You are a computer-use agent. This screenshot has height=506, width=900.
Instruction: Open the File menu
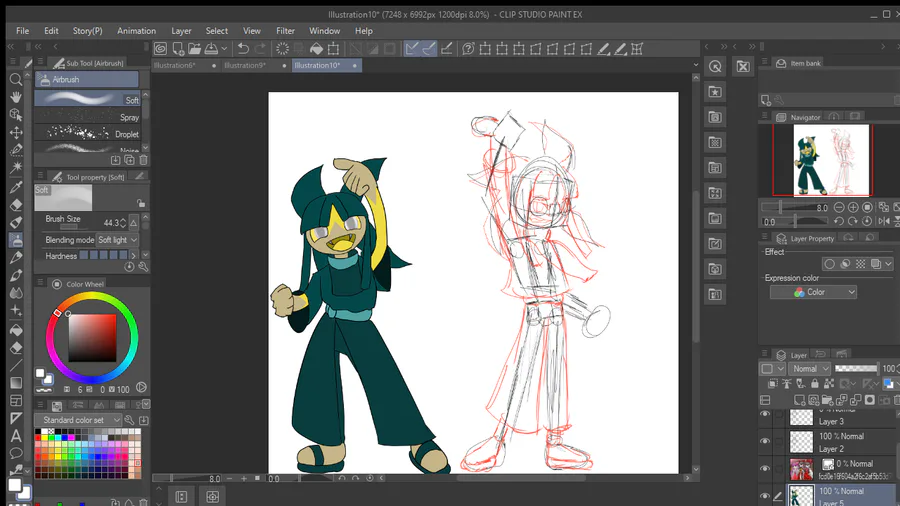22,31
